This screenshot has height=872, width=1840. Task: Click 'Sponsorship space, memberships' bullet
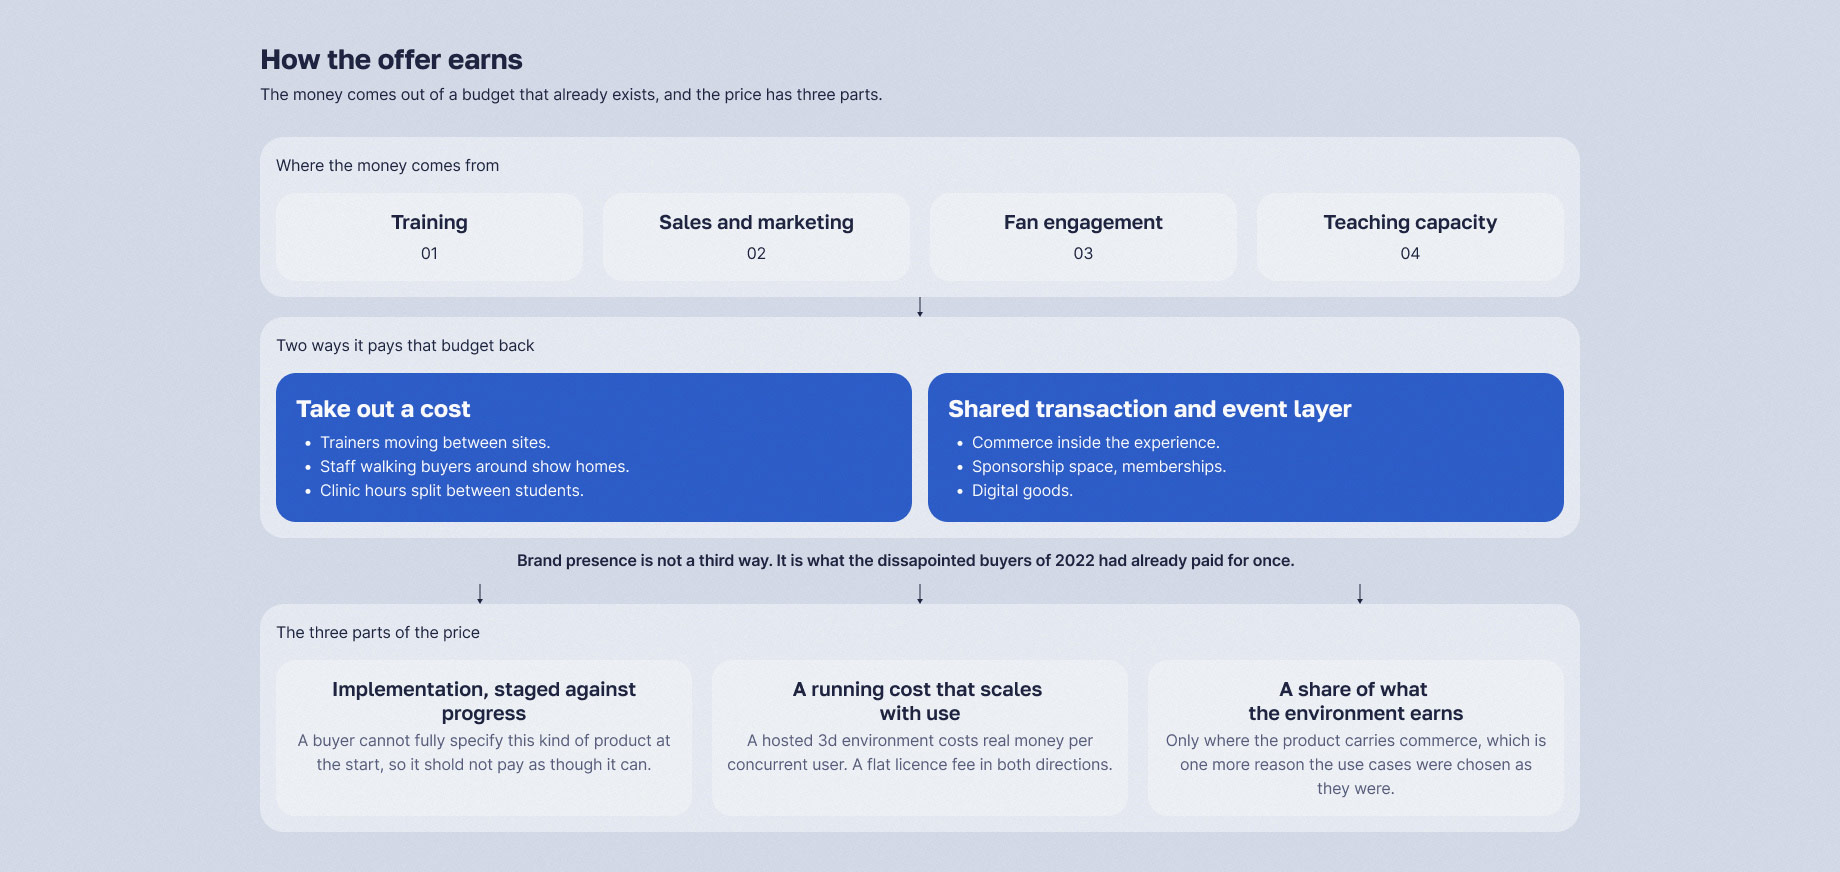point(1099,466)
